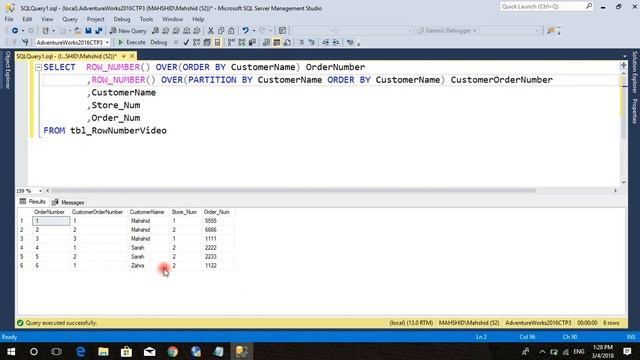This screenshot has width=640, height=360.
Task: Click the Database Engine Query icon
Action: (155, 31)
